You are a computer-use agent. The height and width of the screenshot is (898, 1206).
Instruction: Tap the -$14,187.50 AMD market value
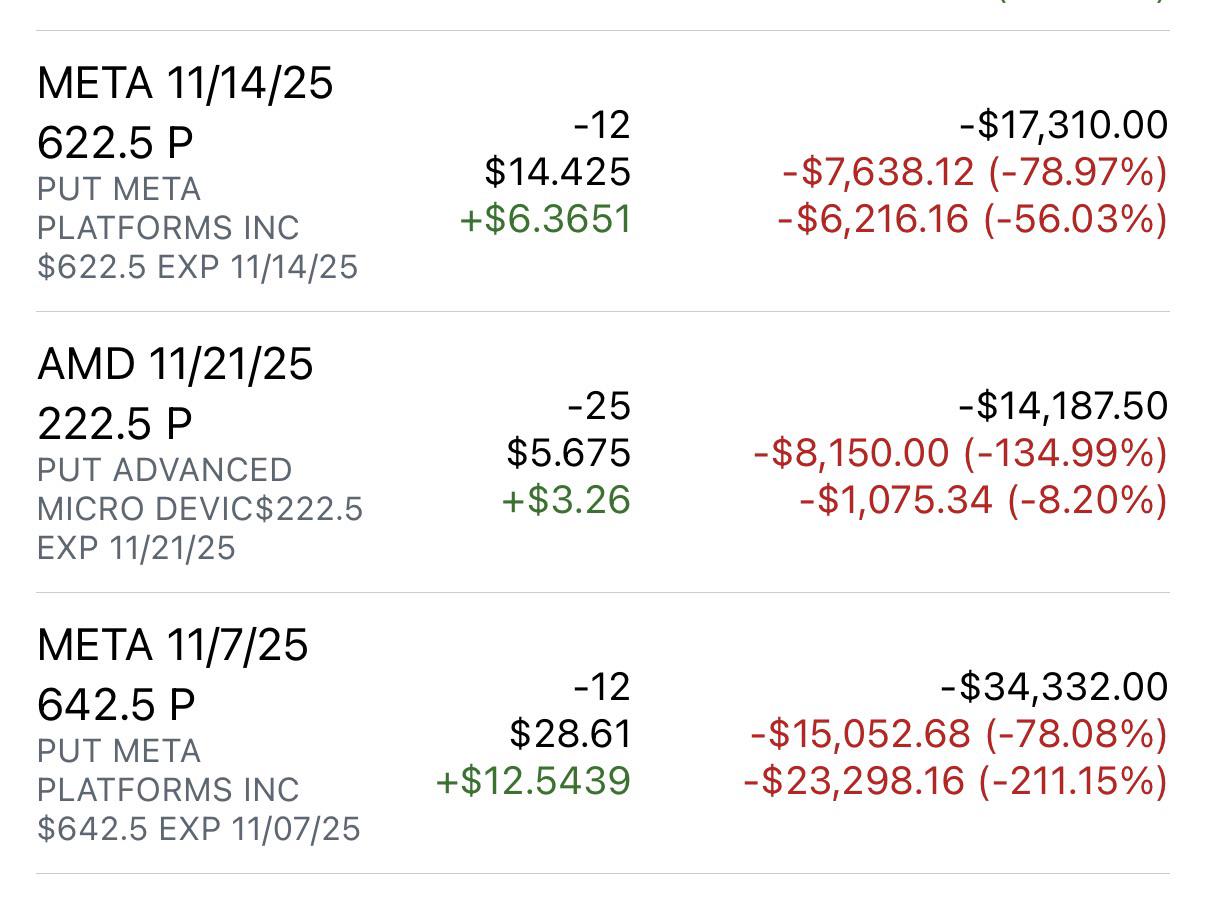(1062, 406)
